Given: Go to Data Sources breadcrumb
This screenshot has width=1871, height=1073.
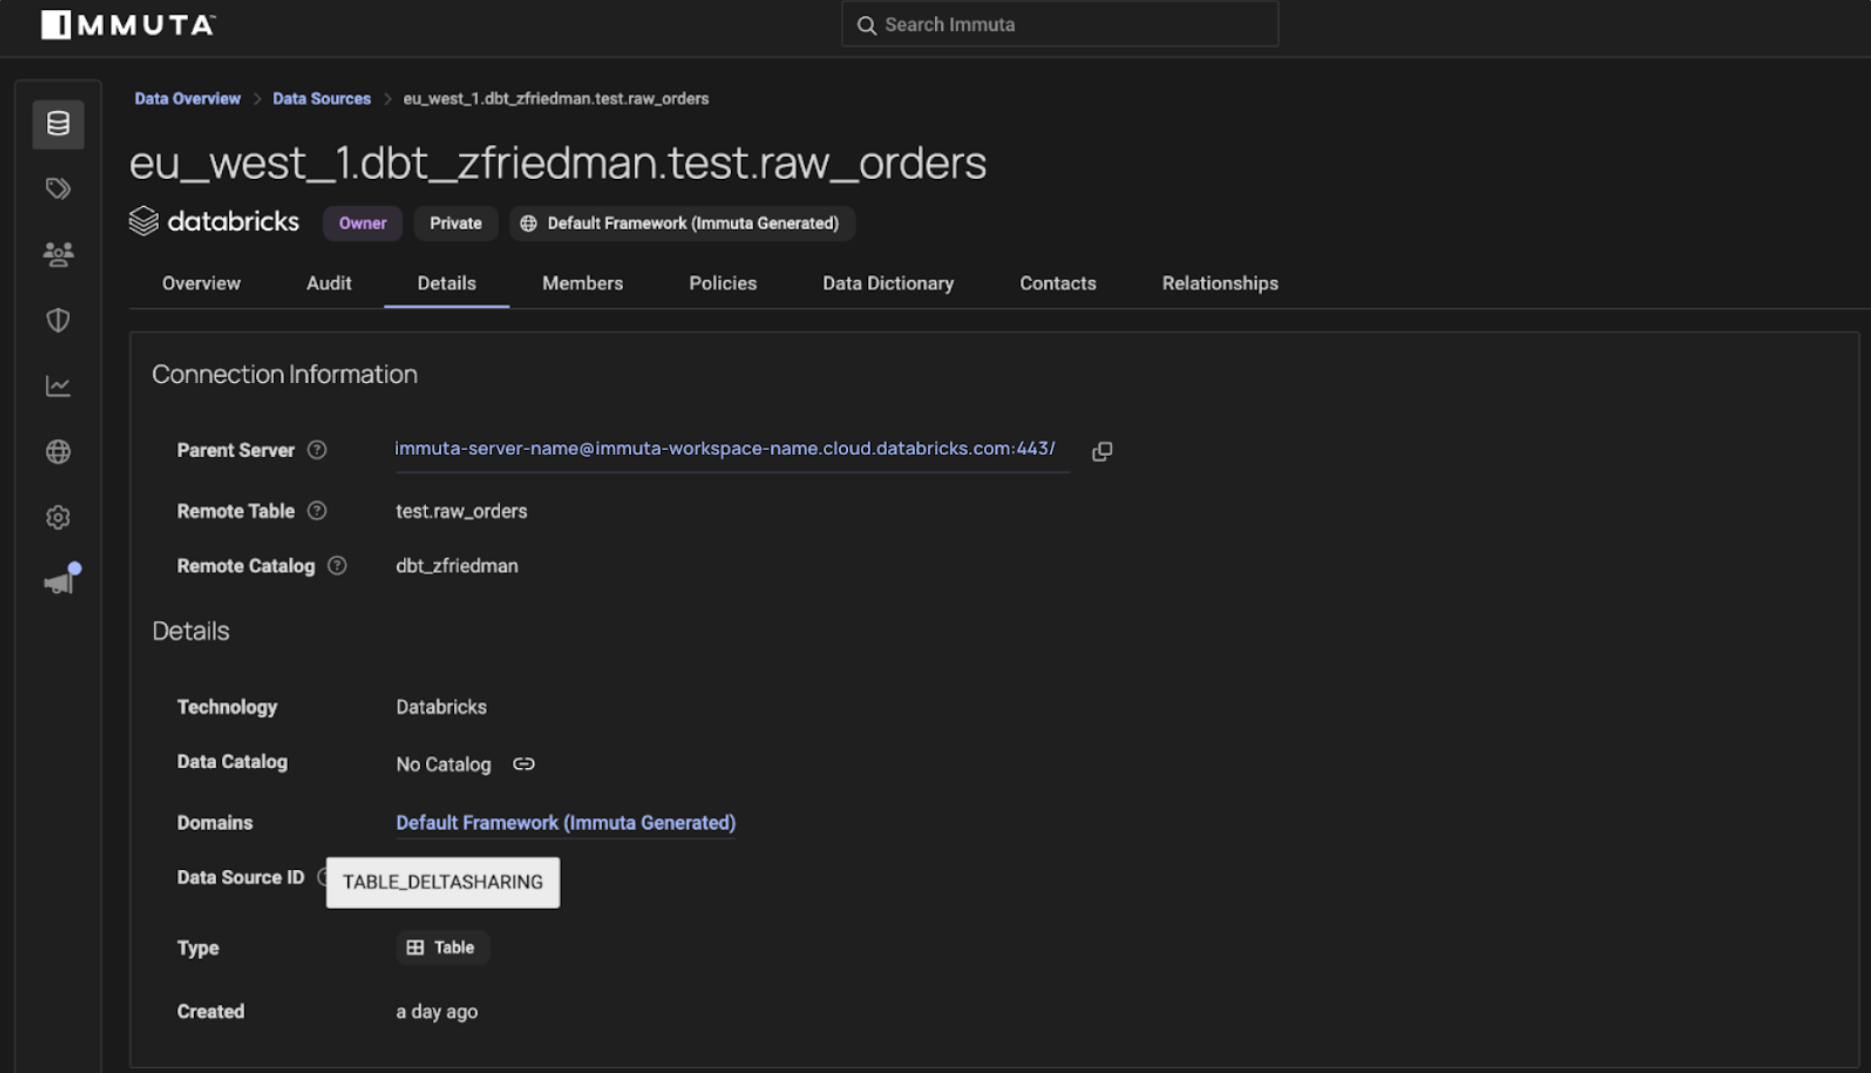Looking at the screenshot, I should pos(321,99).
